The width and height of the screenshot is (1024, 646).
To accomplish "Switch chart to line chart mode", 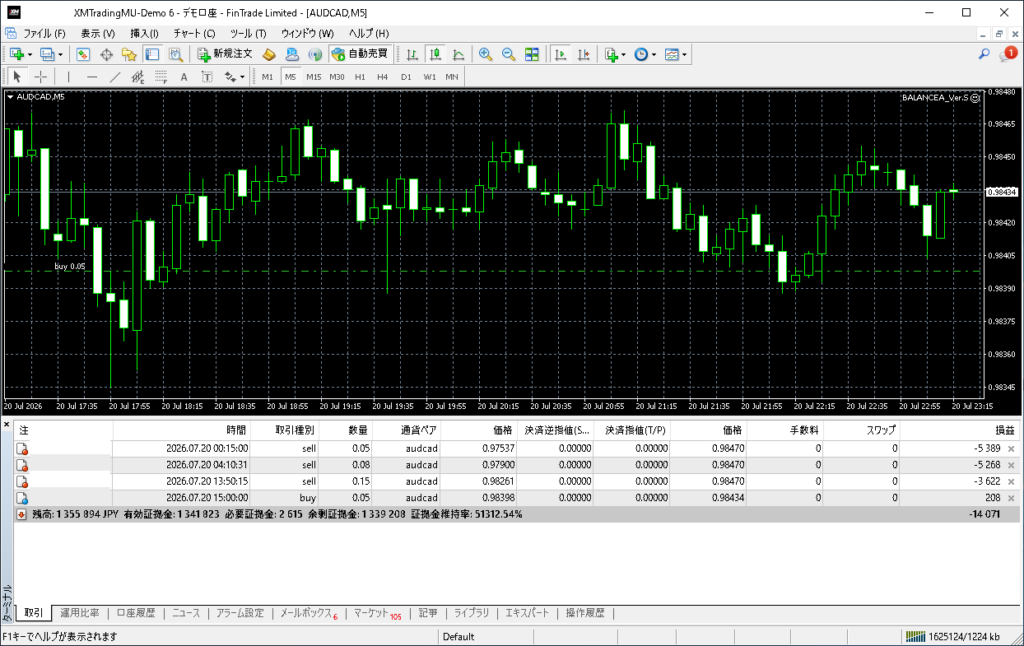I will pyautogui.click(x=458, y=54).
